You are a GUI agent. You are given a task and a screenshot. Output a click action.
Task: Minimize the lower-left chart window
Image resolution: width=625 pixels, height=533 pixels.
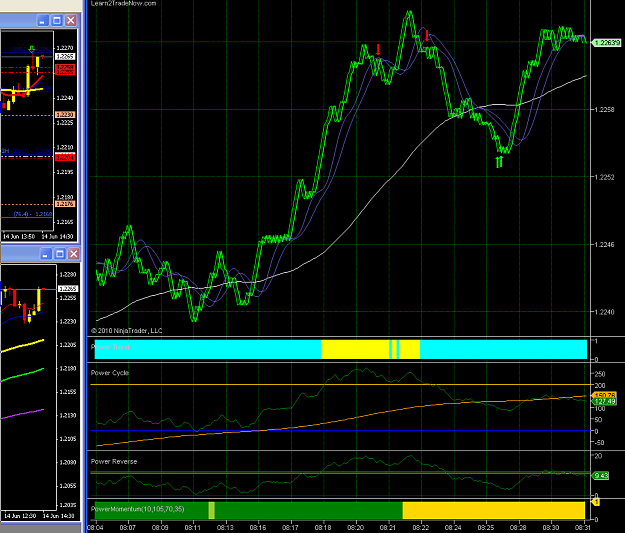[46, 254]
